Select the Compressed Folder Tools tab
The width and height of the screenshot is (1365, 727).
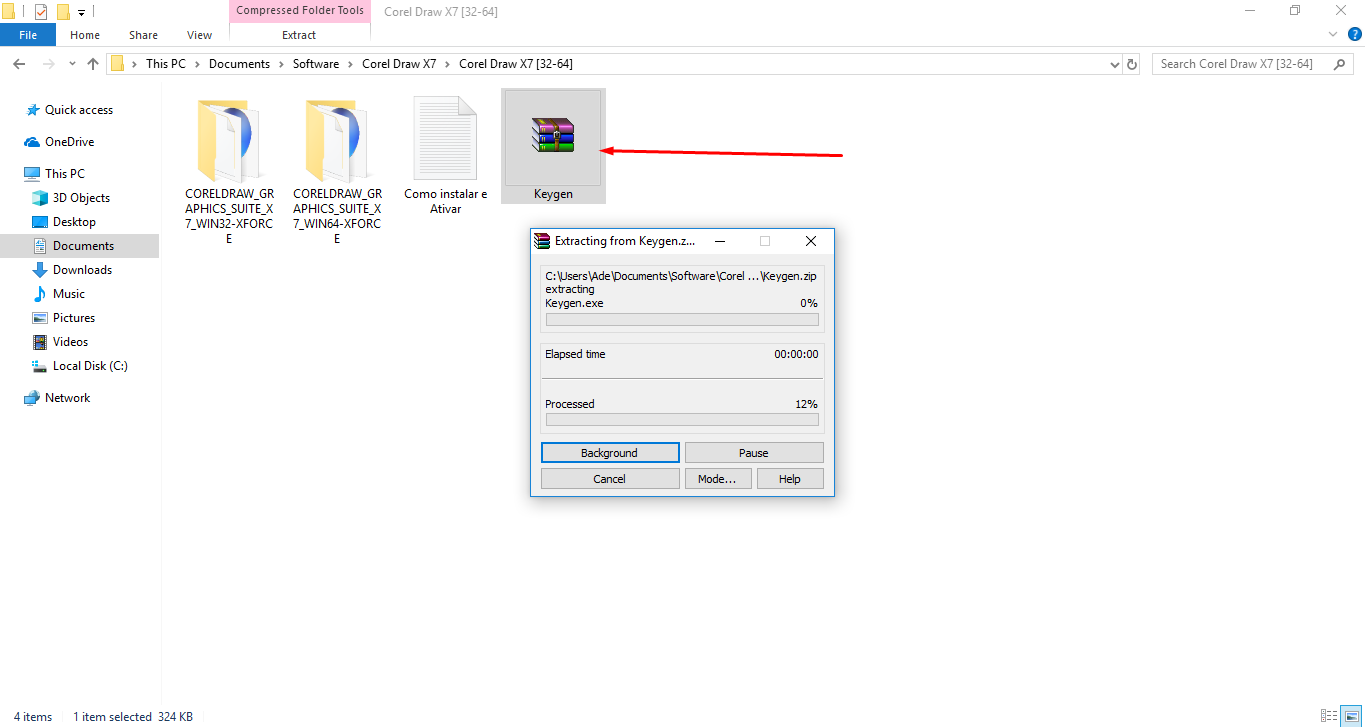pyautogui.click(x=300, y=11)
